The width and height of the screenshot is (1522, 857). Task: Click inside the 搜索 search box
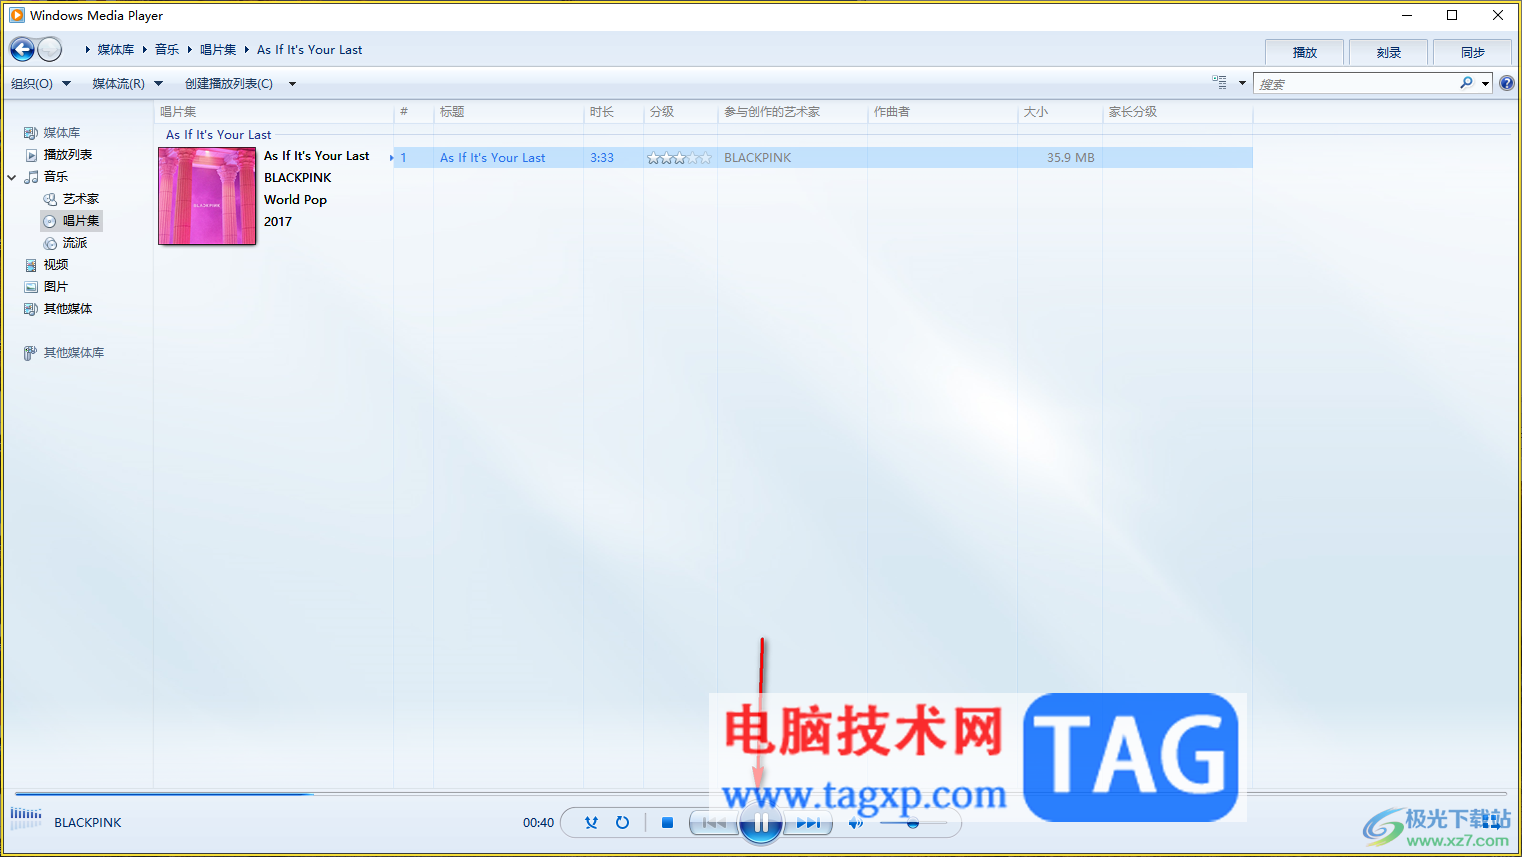pyautogui.click(x=1355, y=84)
